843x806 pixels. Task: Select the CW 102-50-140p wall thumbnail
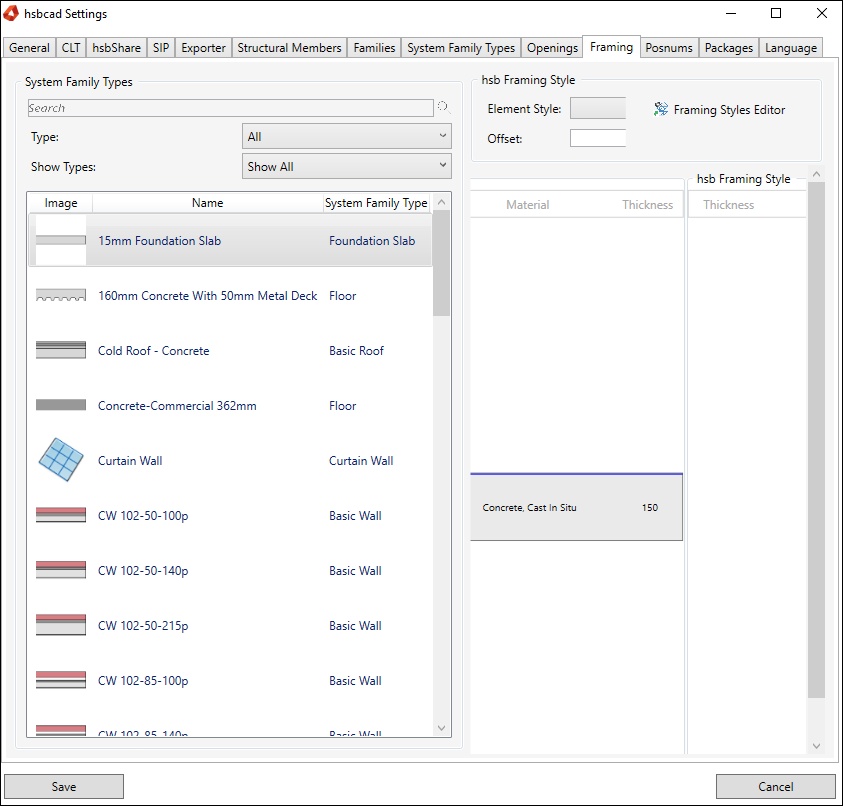tap(61, 569)
